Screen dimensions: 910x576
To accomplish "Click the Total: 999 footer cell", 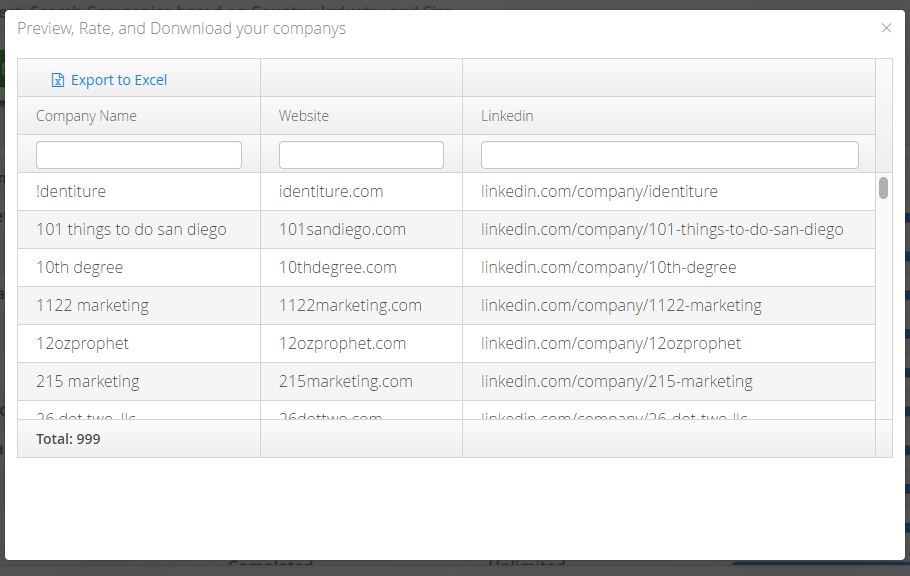I will point(139,438).
